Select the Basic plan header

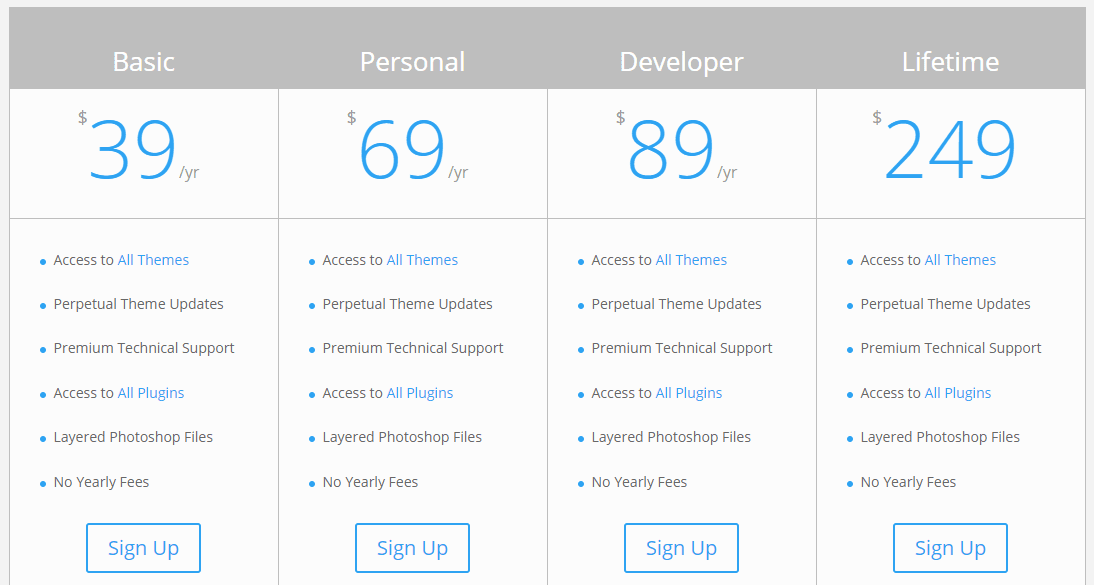(x=143, y=61)
